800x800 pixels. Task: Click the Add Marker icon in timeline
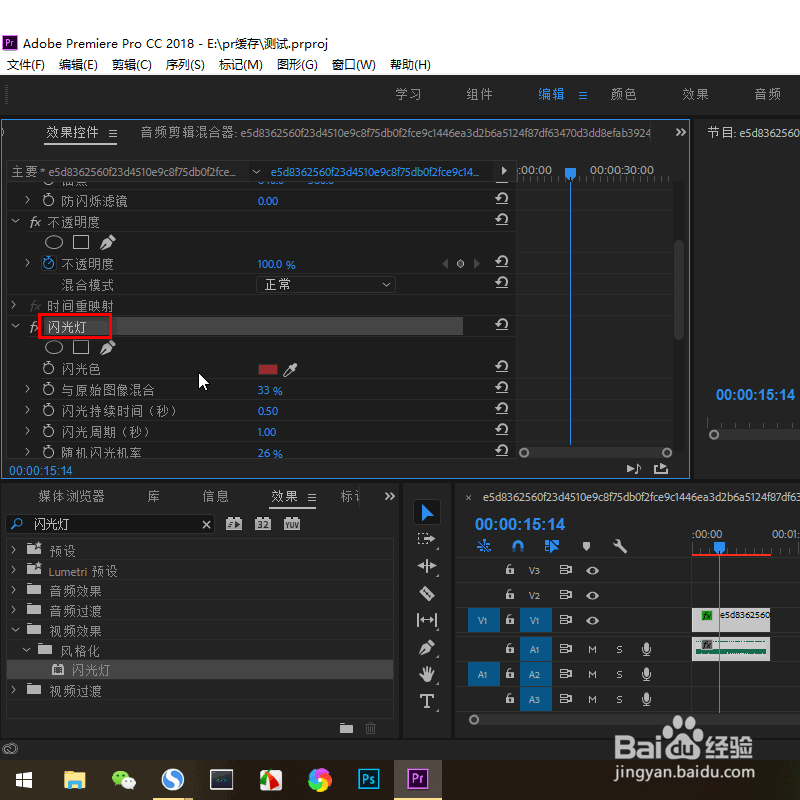click(586, 546)
